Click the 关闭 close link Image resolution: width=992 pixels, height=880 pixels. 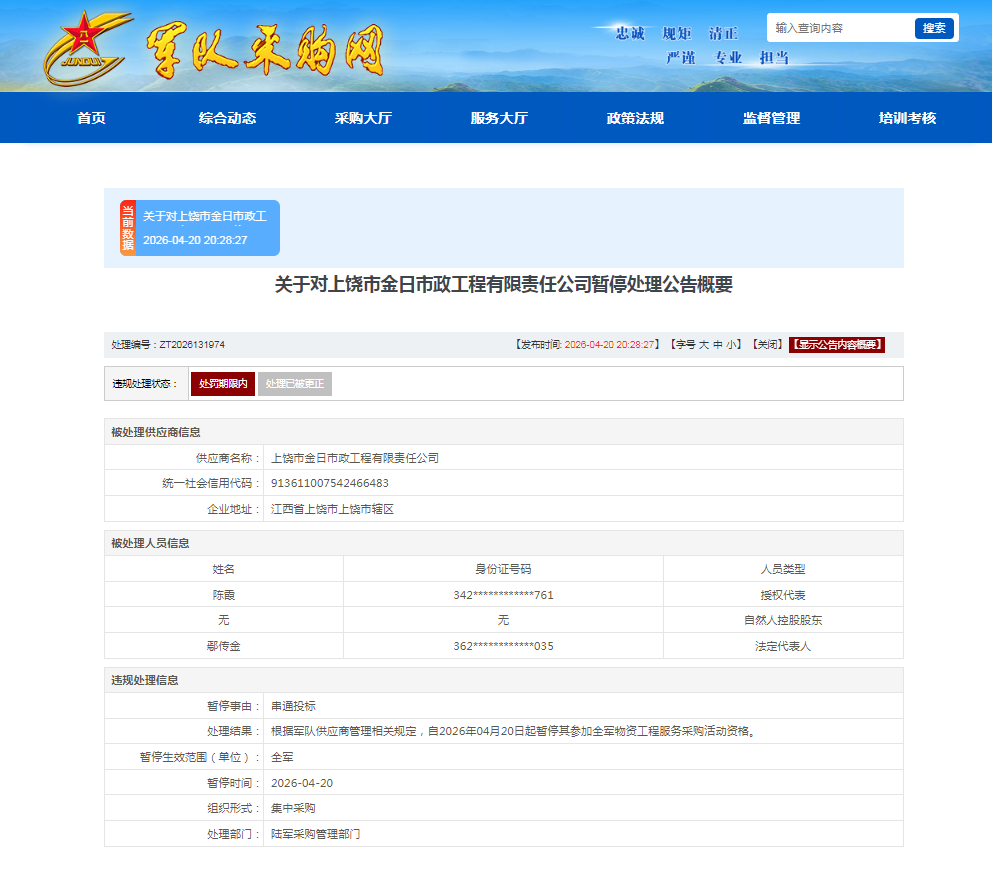pos(767,345)
